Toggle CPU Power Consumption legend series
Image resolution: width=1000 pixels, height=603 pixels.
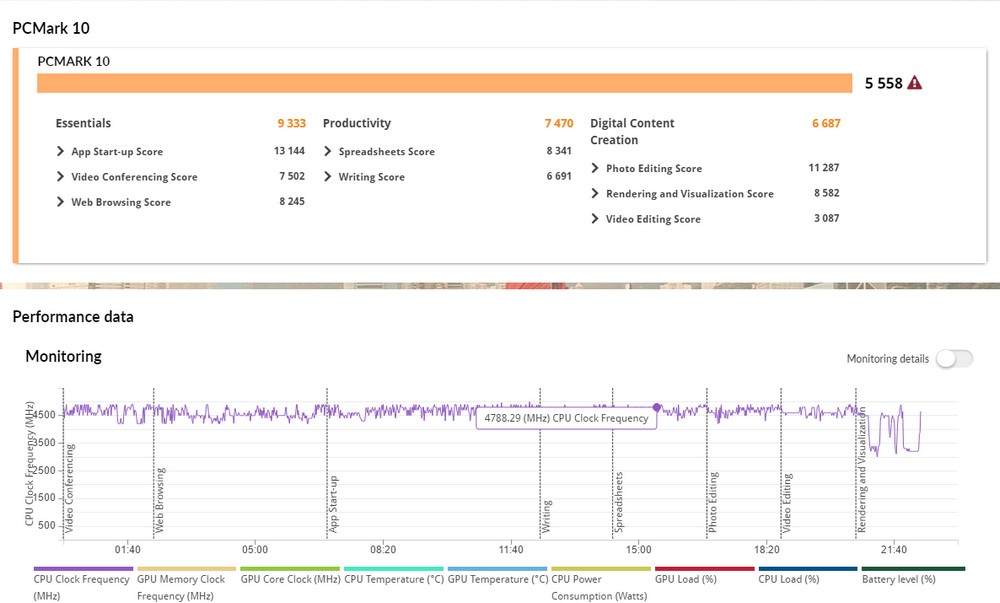599,586
